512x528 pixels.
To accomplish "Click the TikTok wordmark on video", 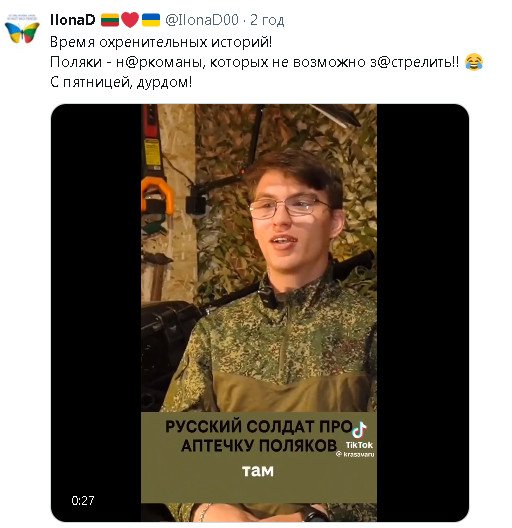I will pyautogui.click(x=359, y=445).
